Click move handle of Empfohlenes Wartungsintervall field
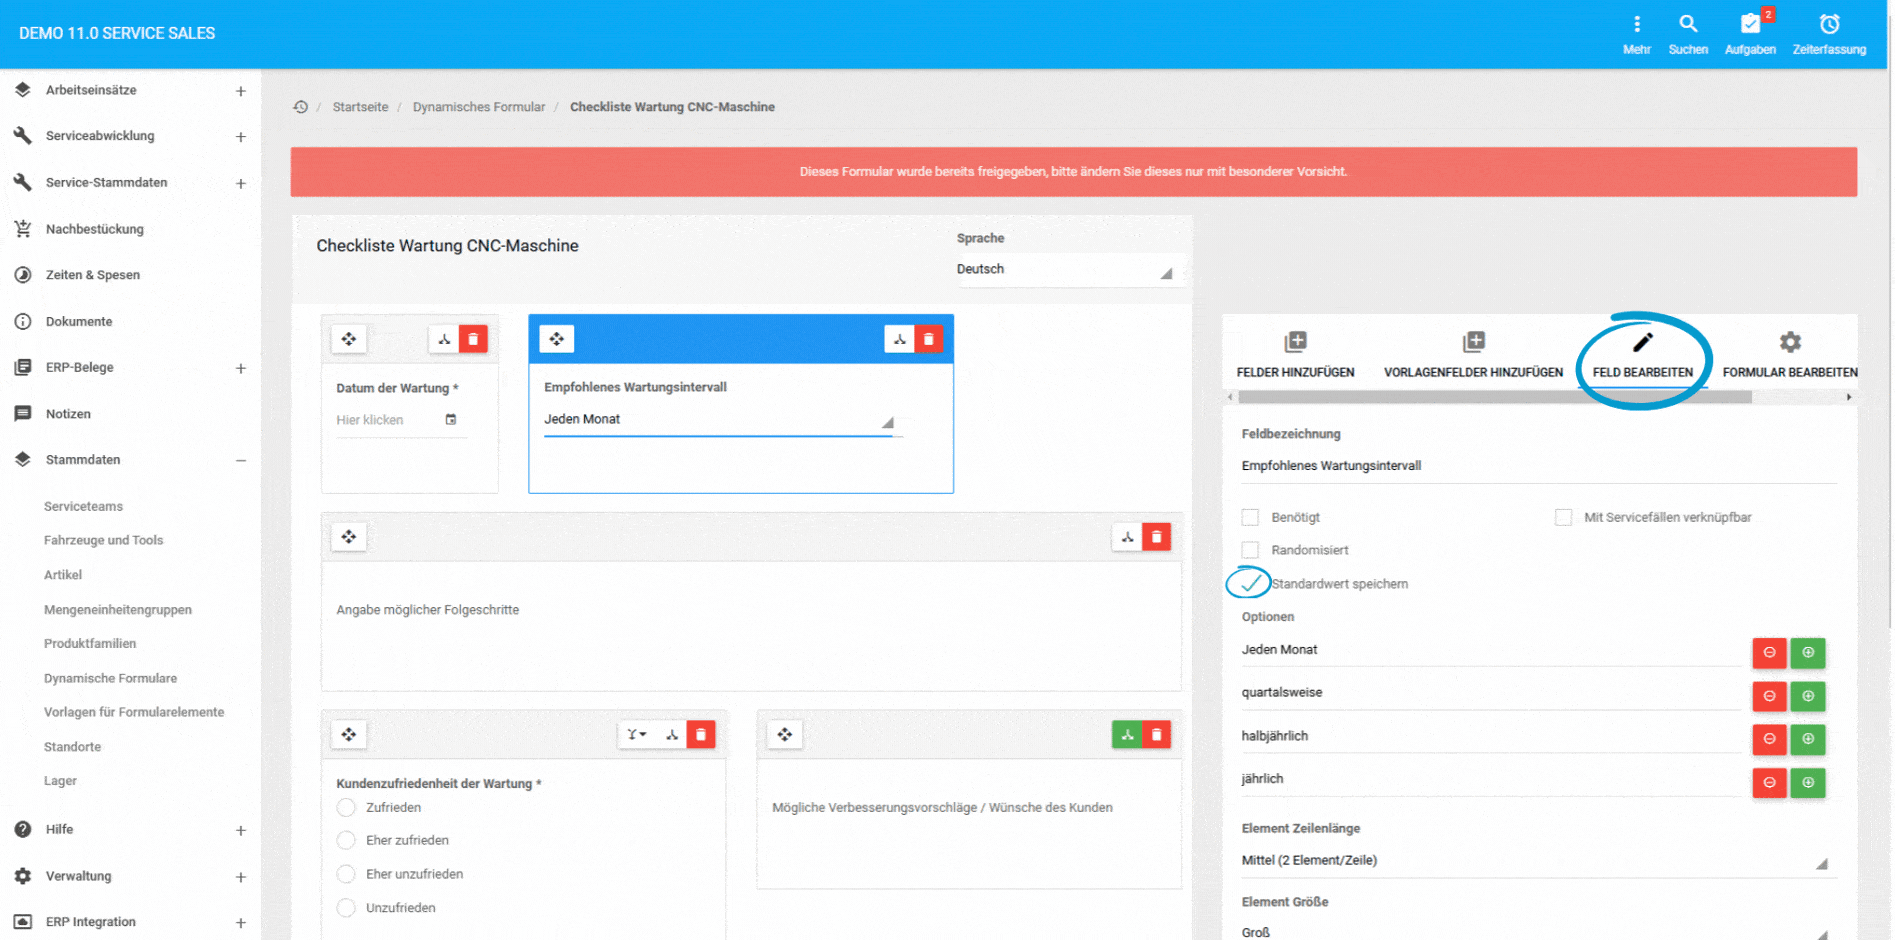 pyautogui.click(x=556, y=339)
